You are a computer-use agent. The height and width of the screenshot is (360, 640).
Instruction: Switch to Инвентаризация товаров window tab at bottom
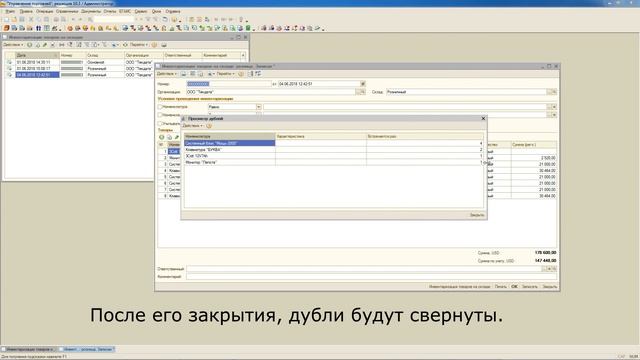[29, 349]
